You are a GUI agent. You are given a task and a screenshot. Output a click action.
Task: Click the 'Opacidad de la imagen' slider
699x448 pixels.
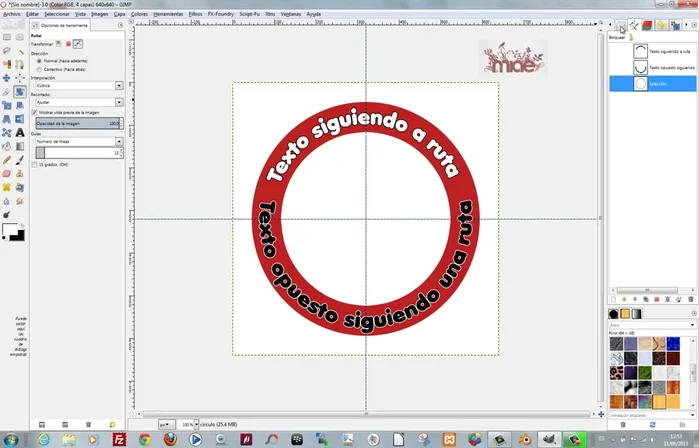point(75,123)
